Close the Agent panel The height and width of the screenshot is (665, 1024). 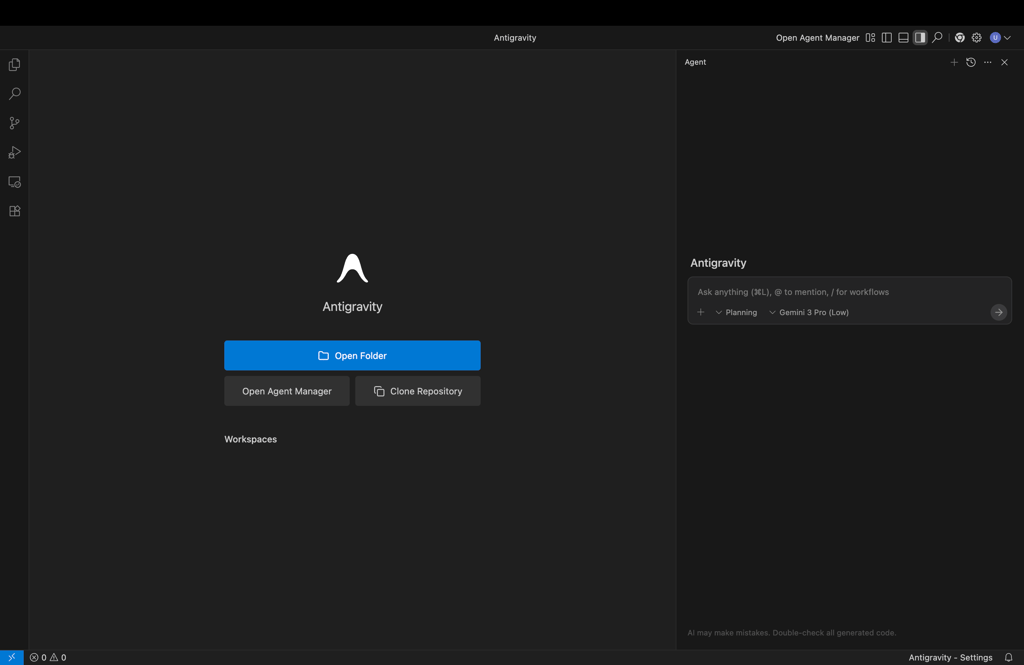point(1004,62)
